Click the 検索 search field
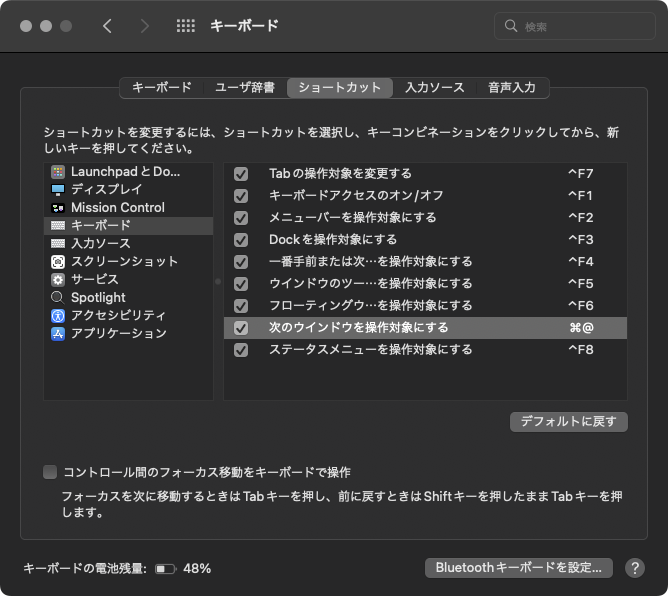 [575, 26]
